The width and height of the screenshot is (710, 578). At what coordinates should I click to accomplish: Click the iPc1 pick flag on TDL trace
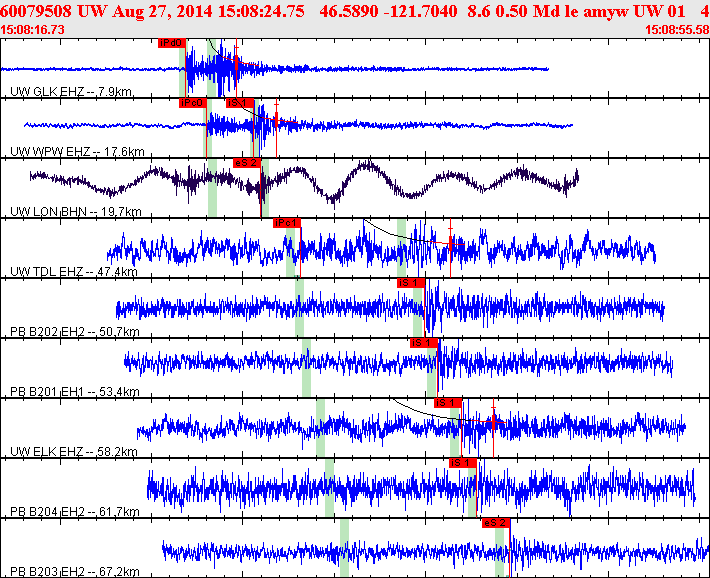click(286, 222)
